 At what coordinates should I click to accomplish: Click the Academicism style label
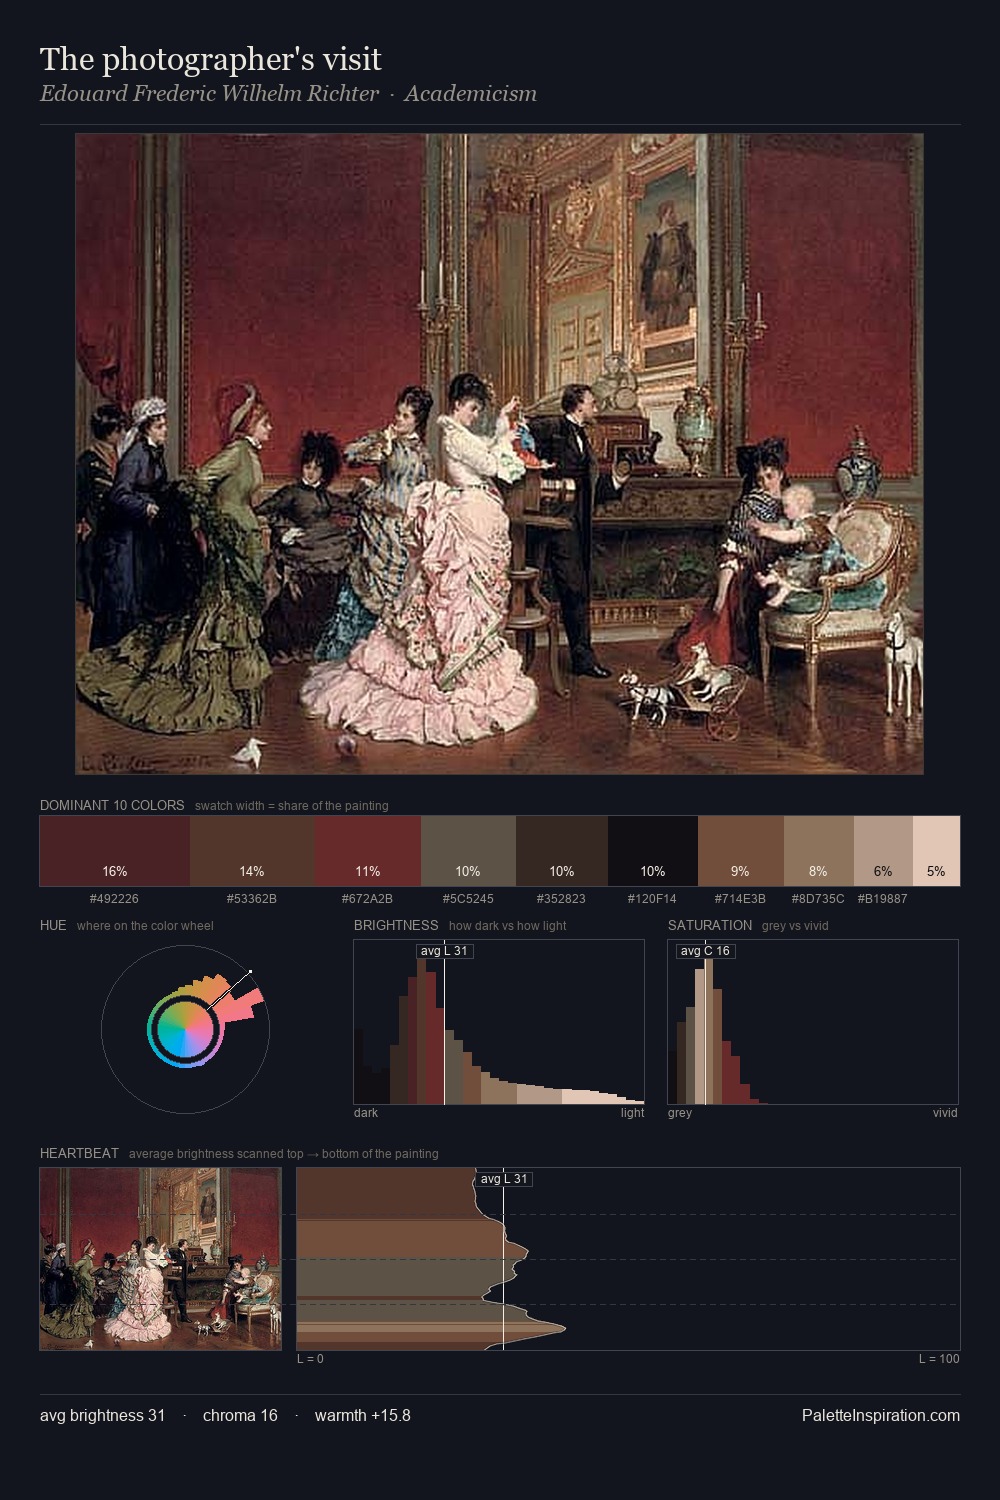click(x=470, y=94)
